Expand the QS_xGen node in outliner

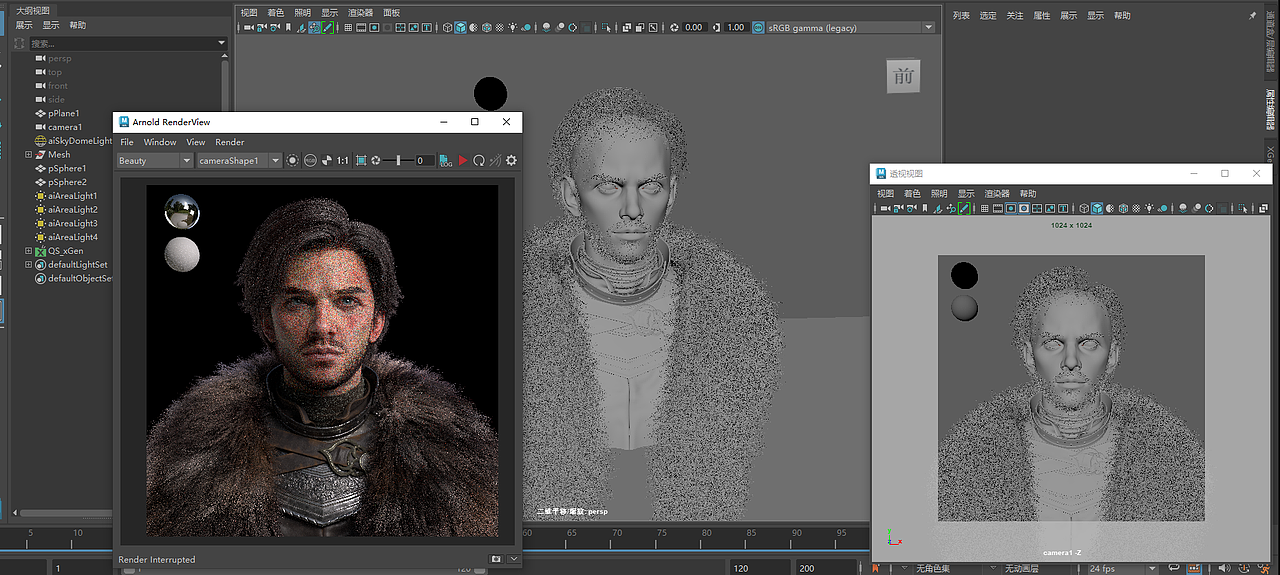point(29,251)
